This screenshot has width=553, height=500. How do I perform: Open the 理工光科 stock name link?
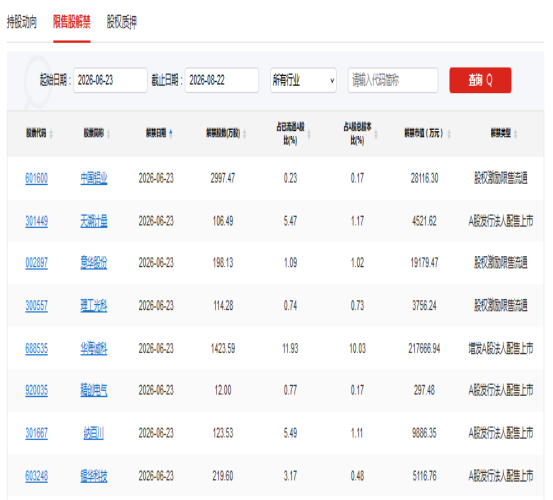click(x=94, y=305)
